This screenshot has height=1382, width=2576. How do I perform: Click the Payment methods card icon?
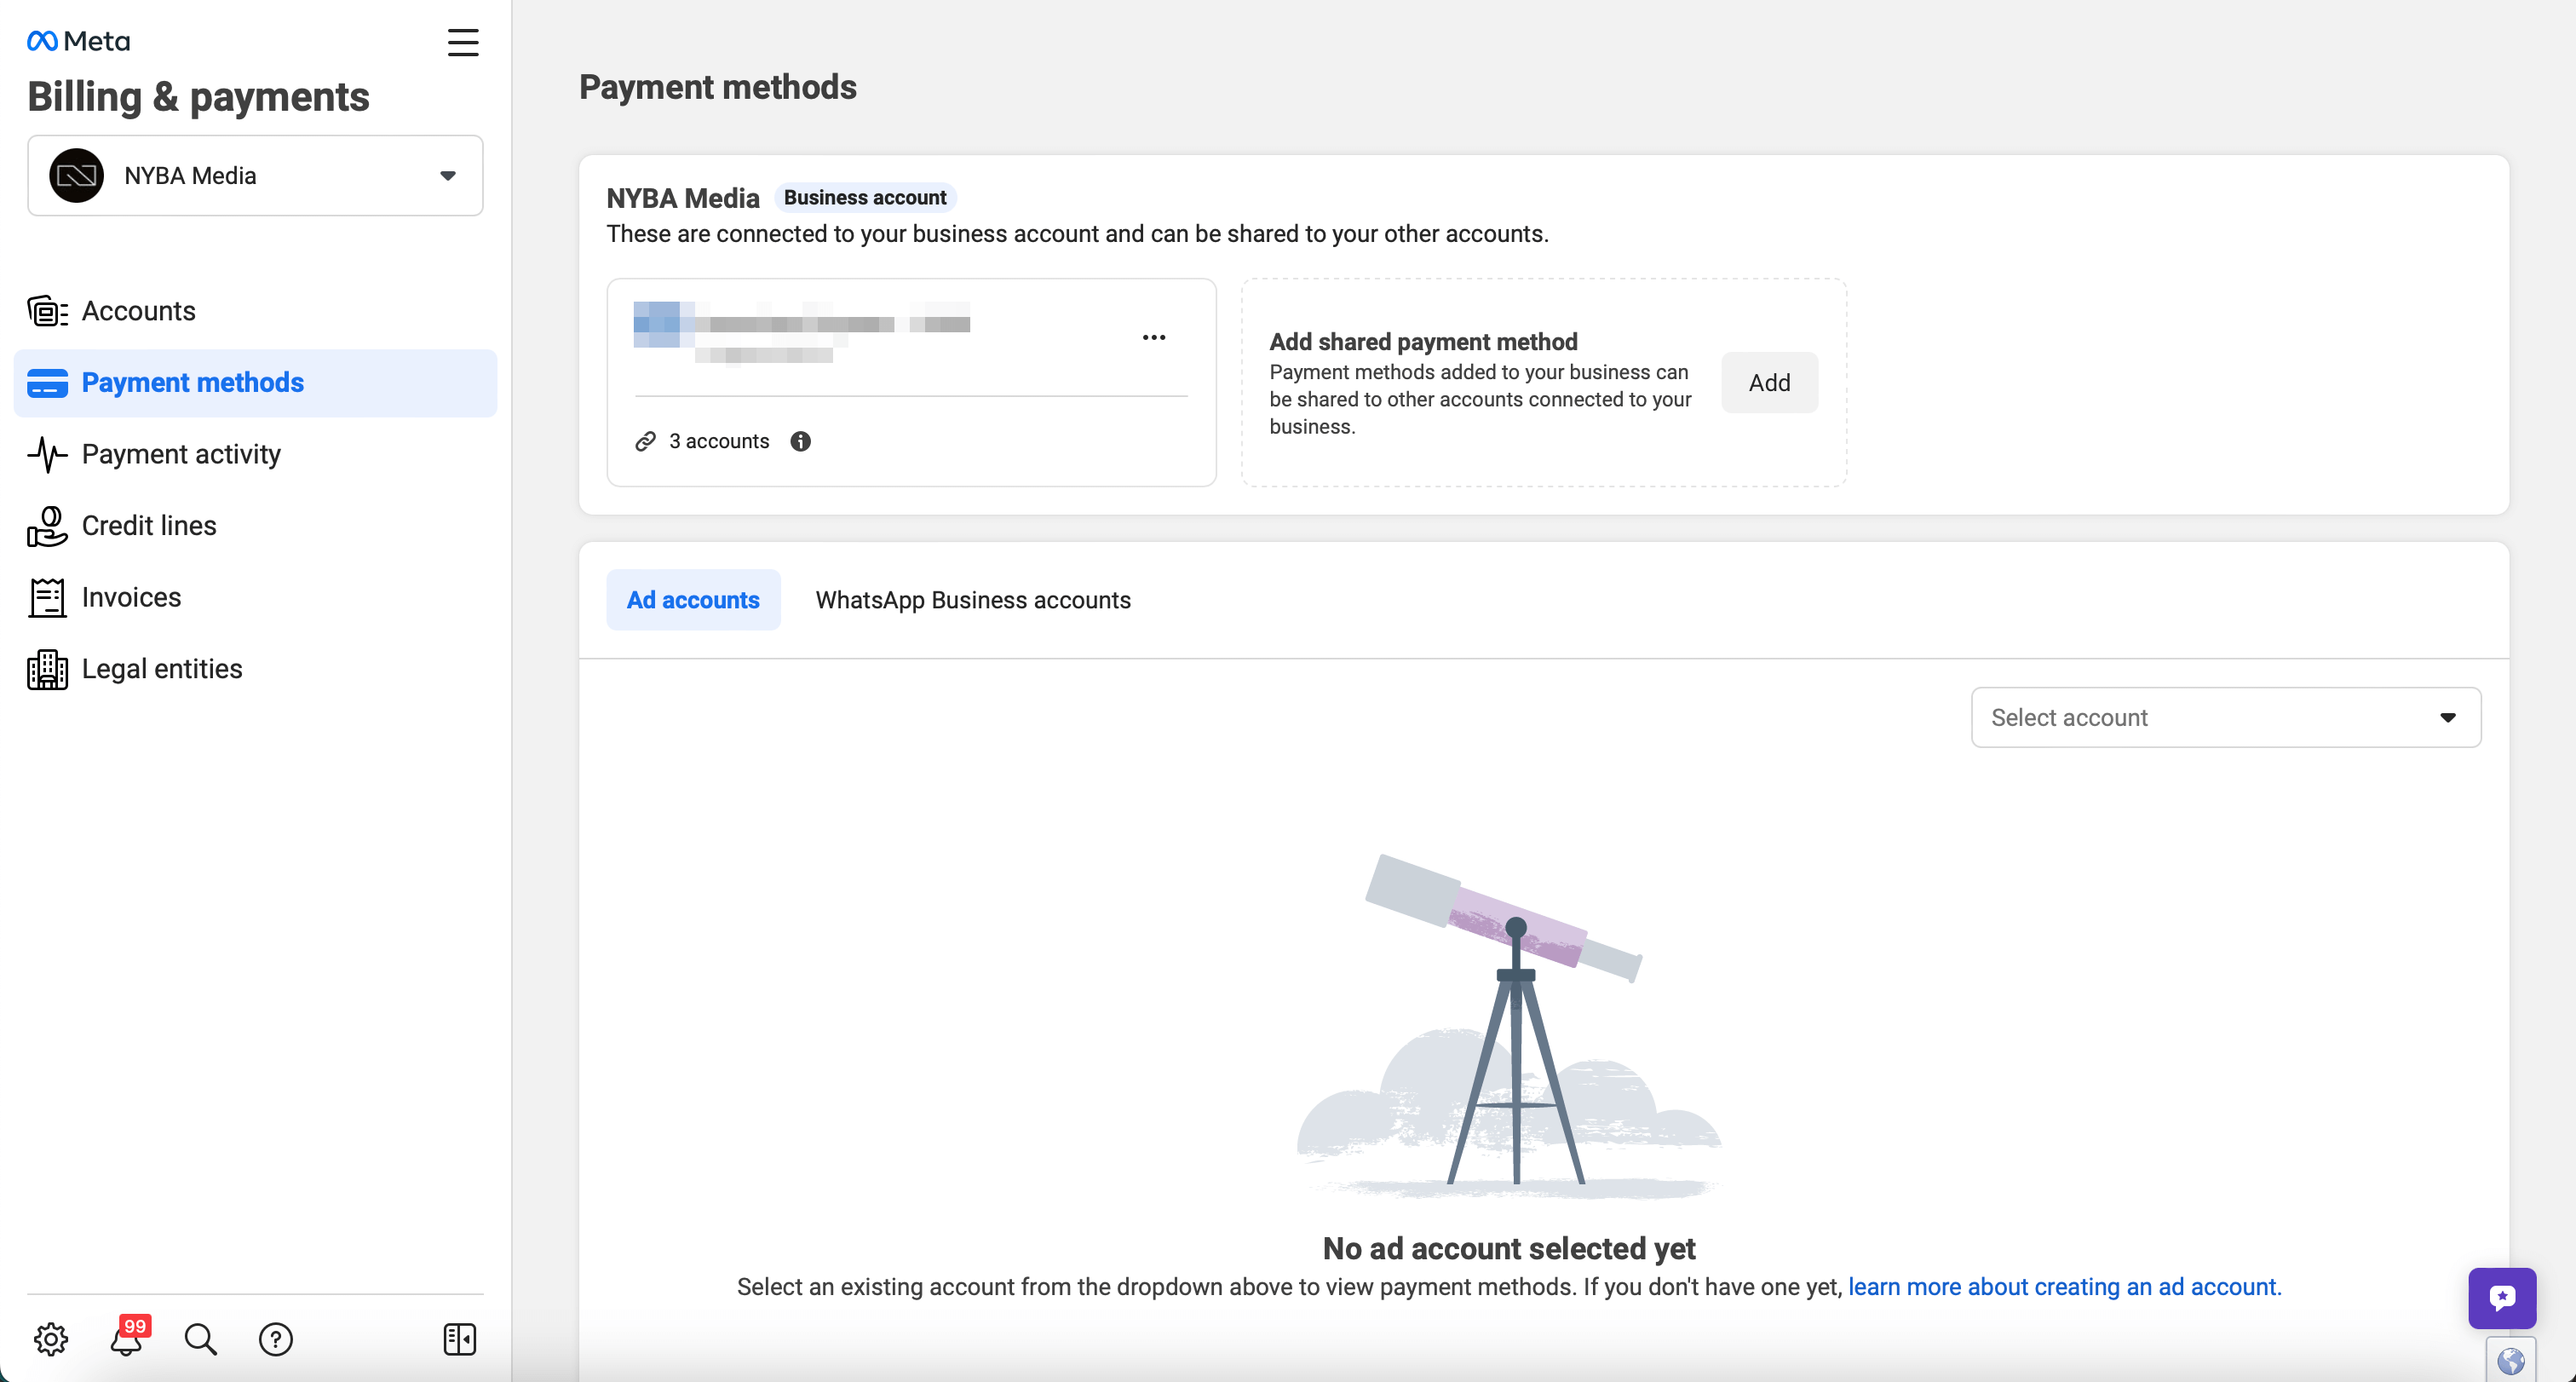point(47,383)
